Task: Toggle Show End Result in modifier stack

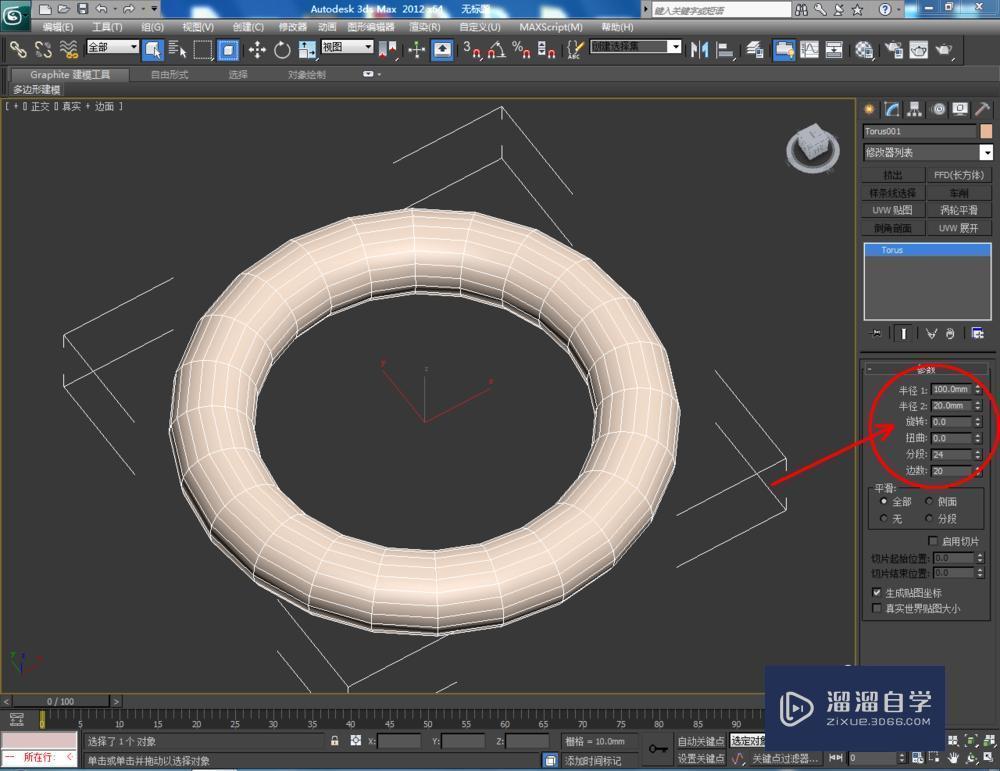Action: point(904,332)
